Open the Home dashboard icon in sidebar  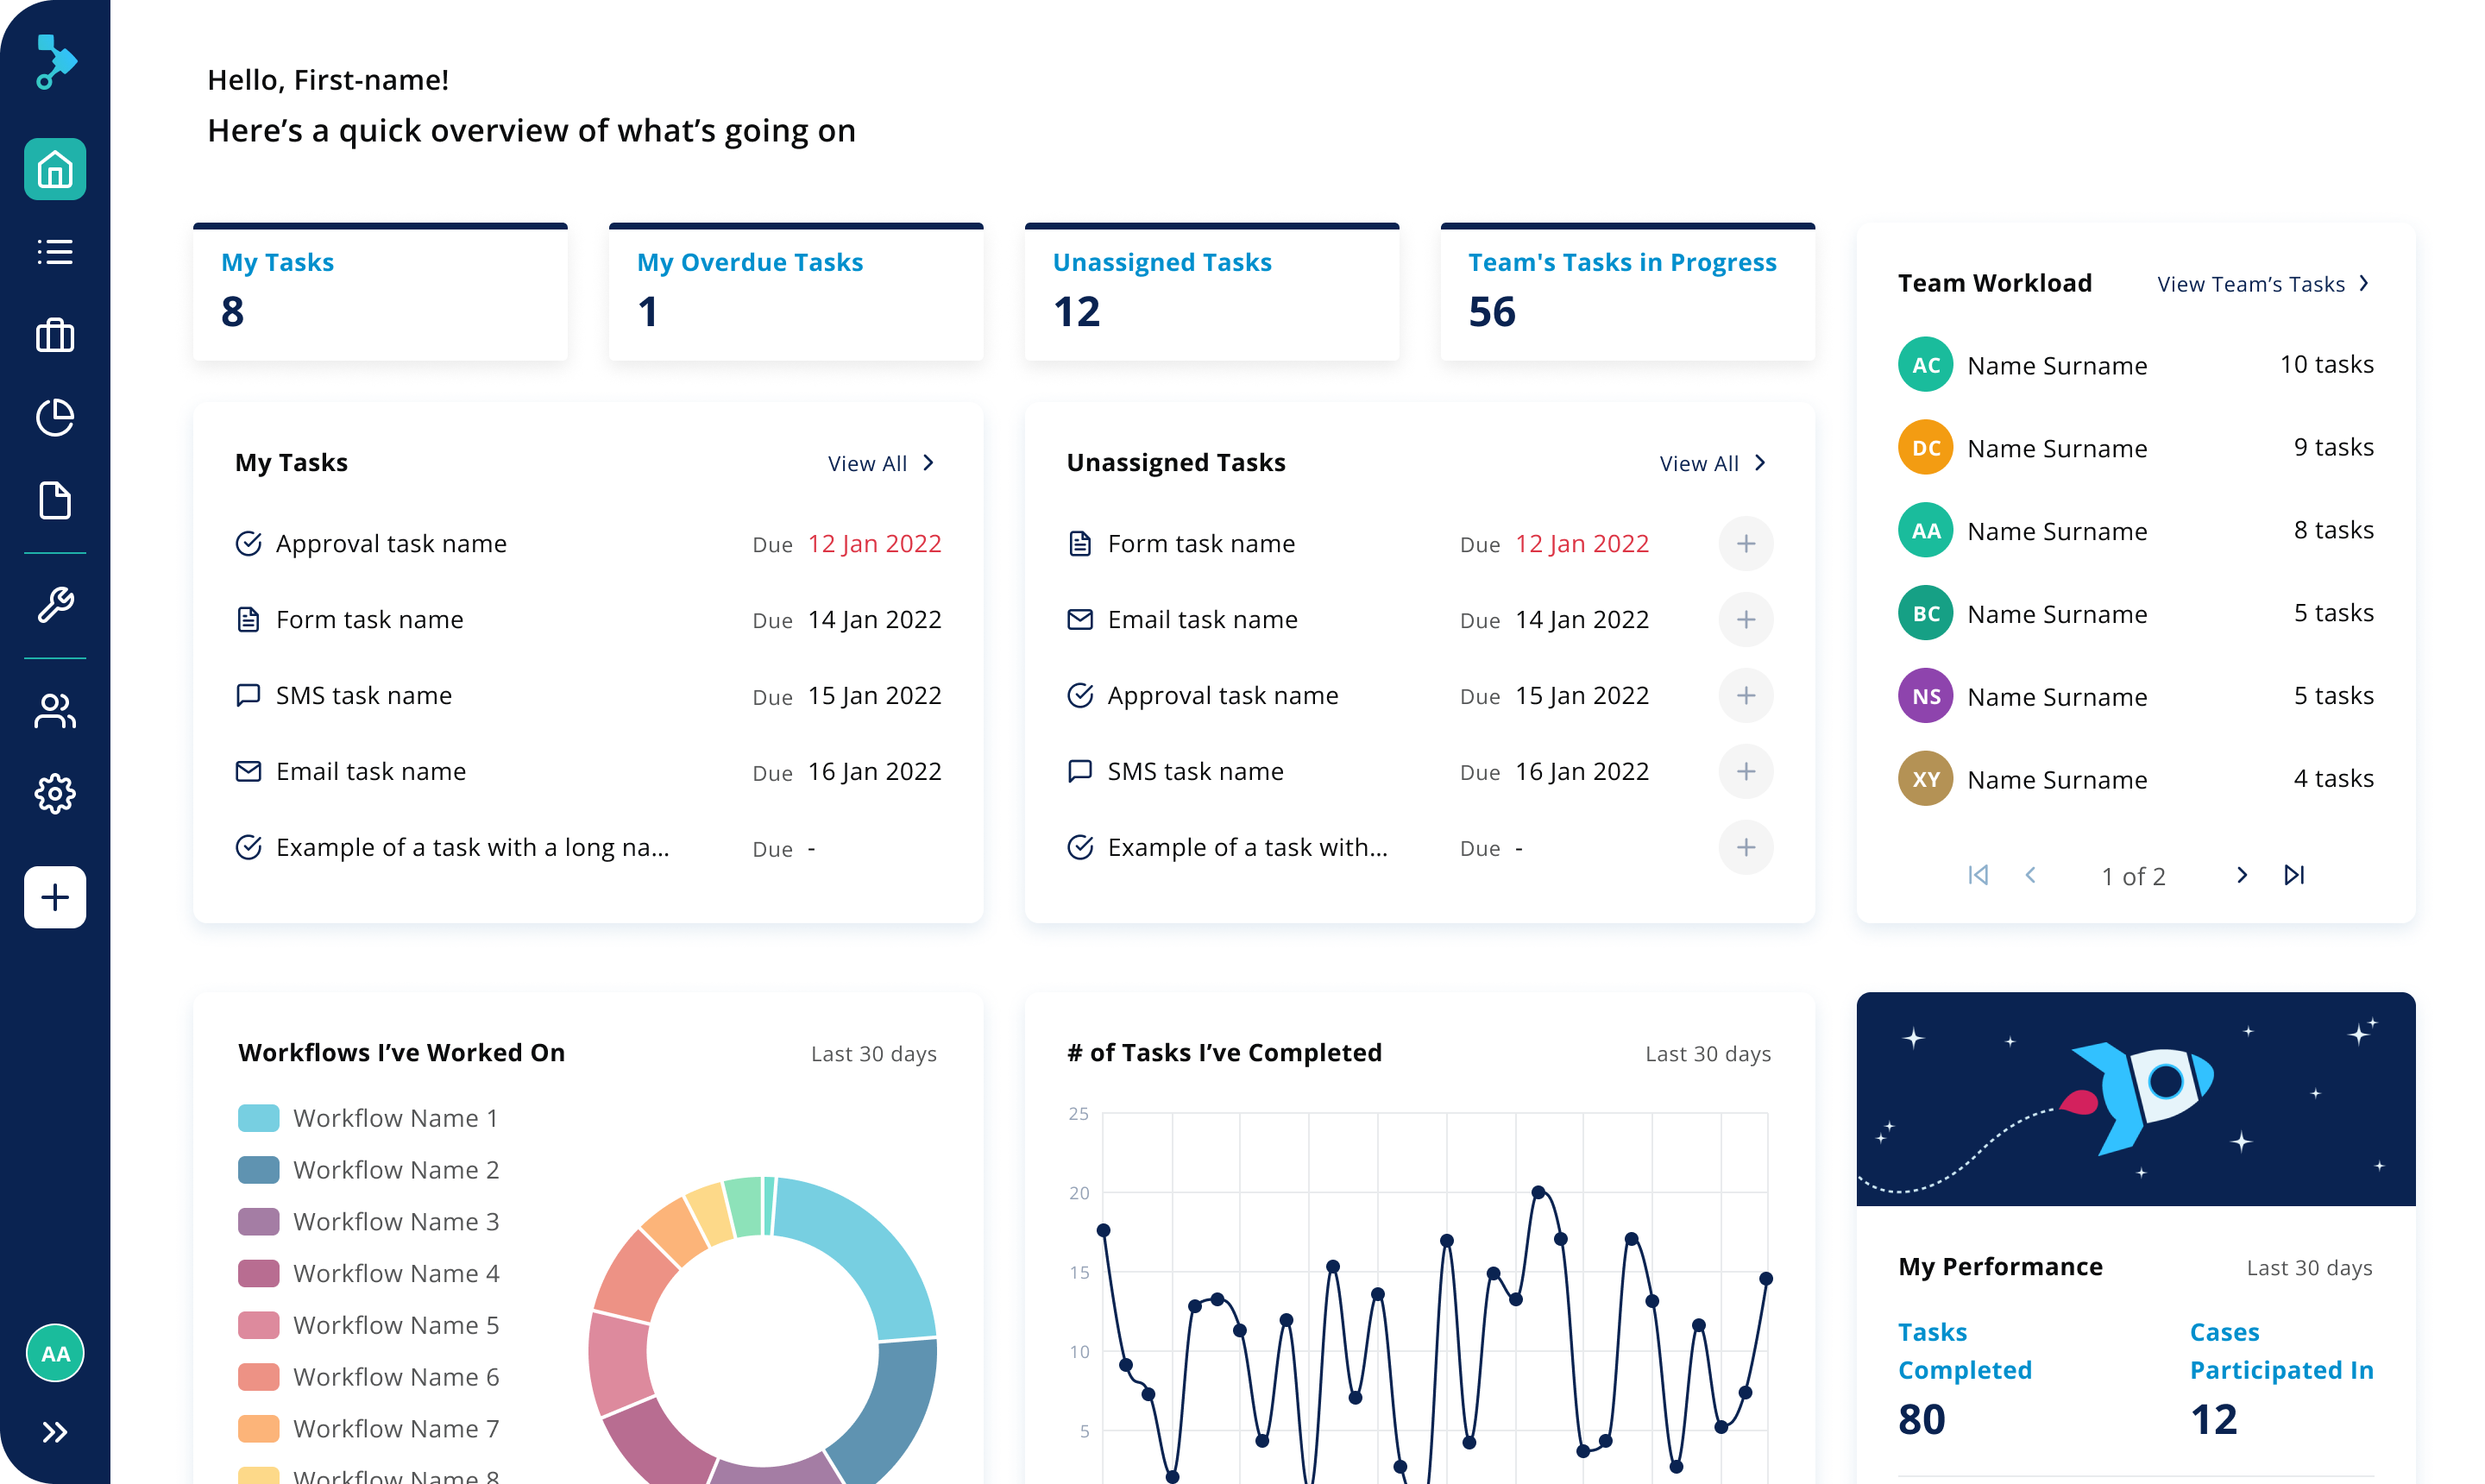55,169
